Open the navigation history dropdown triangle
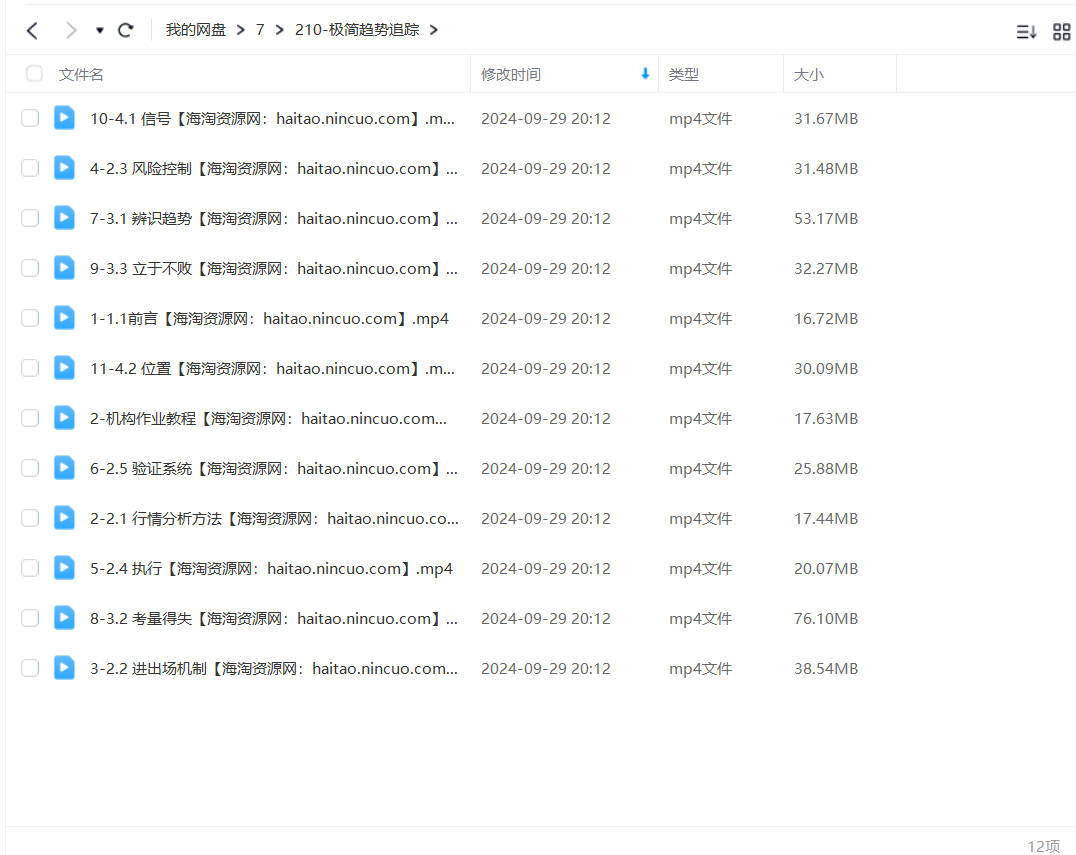The height and width of the screenshot is (855, 1076). pyautogui.click(x=100, y=30)
